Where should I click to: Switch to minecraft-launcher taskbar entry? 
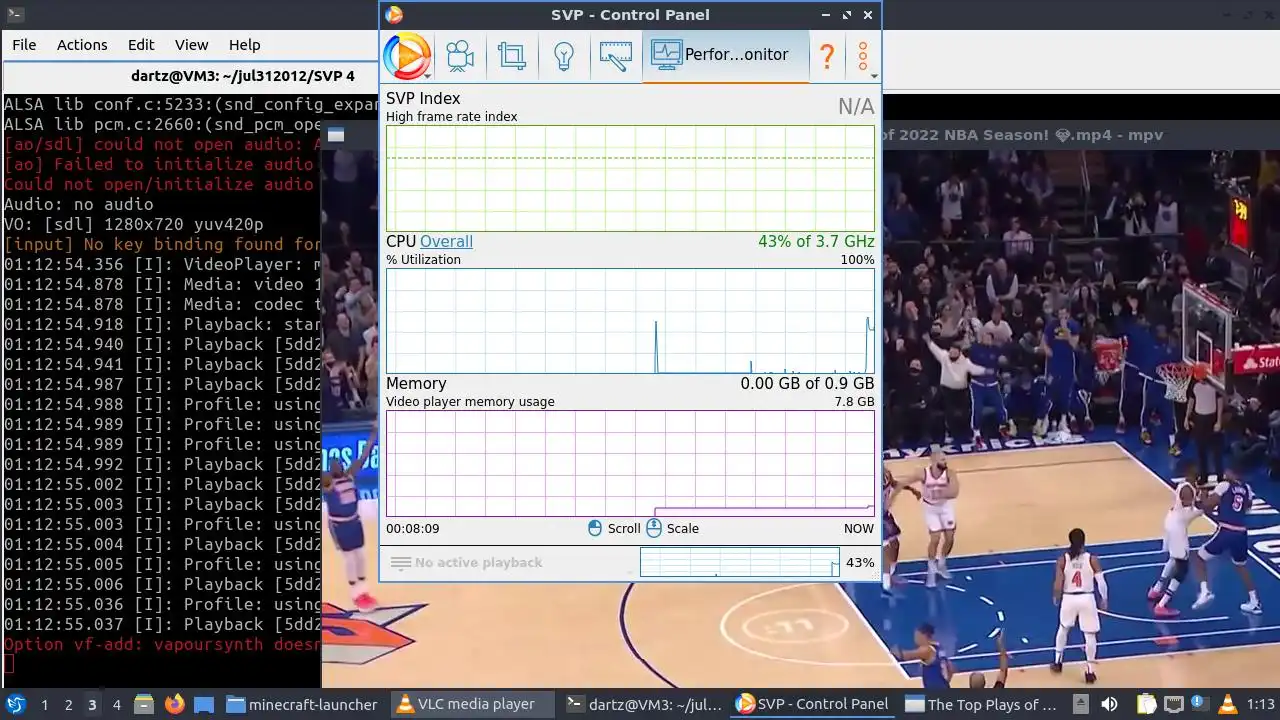[302, 704]
